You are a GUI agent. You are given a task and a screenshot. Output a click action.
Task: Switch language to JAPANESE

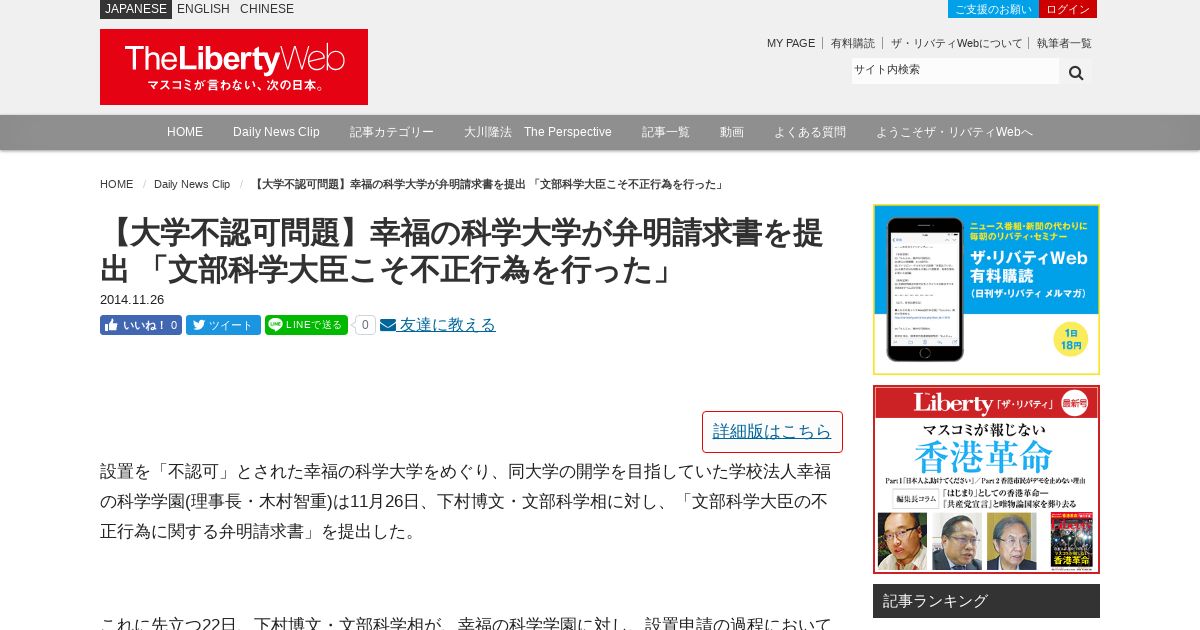[x=136, y=9]
